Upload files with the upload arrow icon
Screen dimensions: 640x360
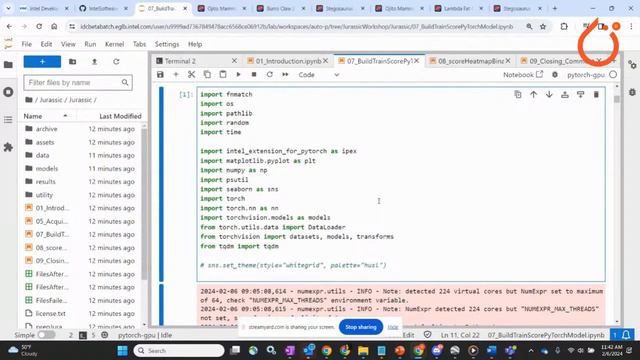(x=94, y=62)
